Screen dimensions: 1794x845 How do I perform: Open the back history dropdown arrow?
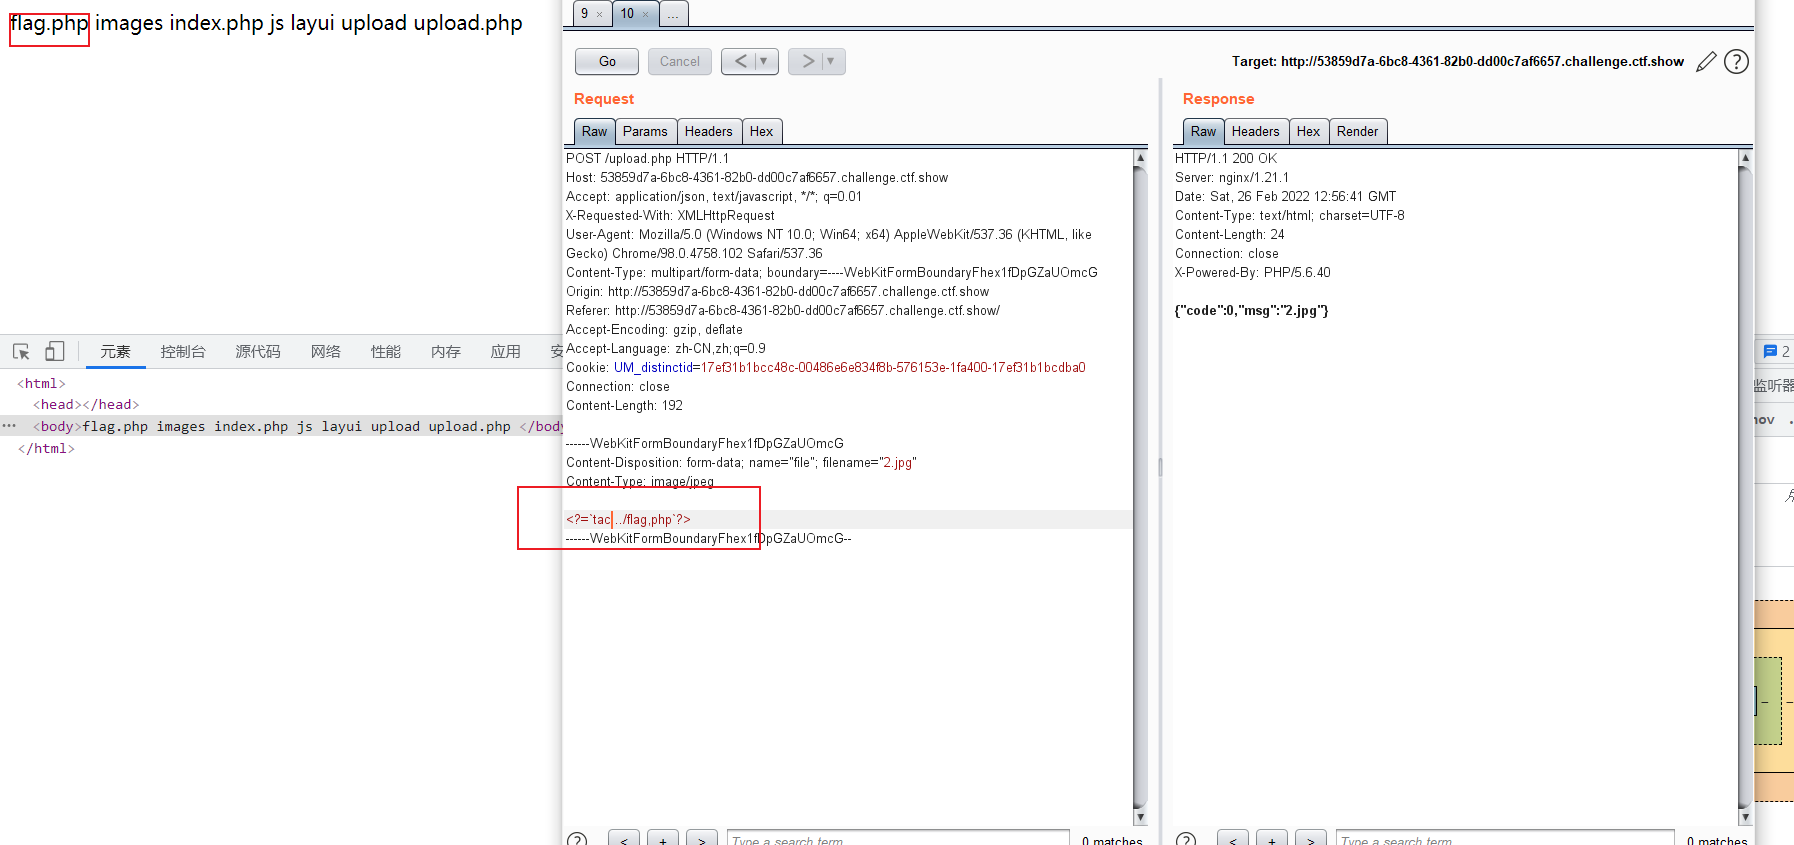click(x=766, y=62)
